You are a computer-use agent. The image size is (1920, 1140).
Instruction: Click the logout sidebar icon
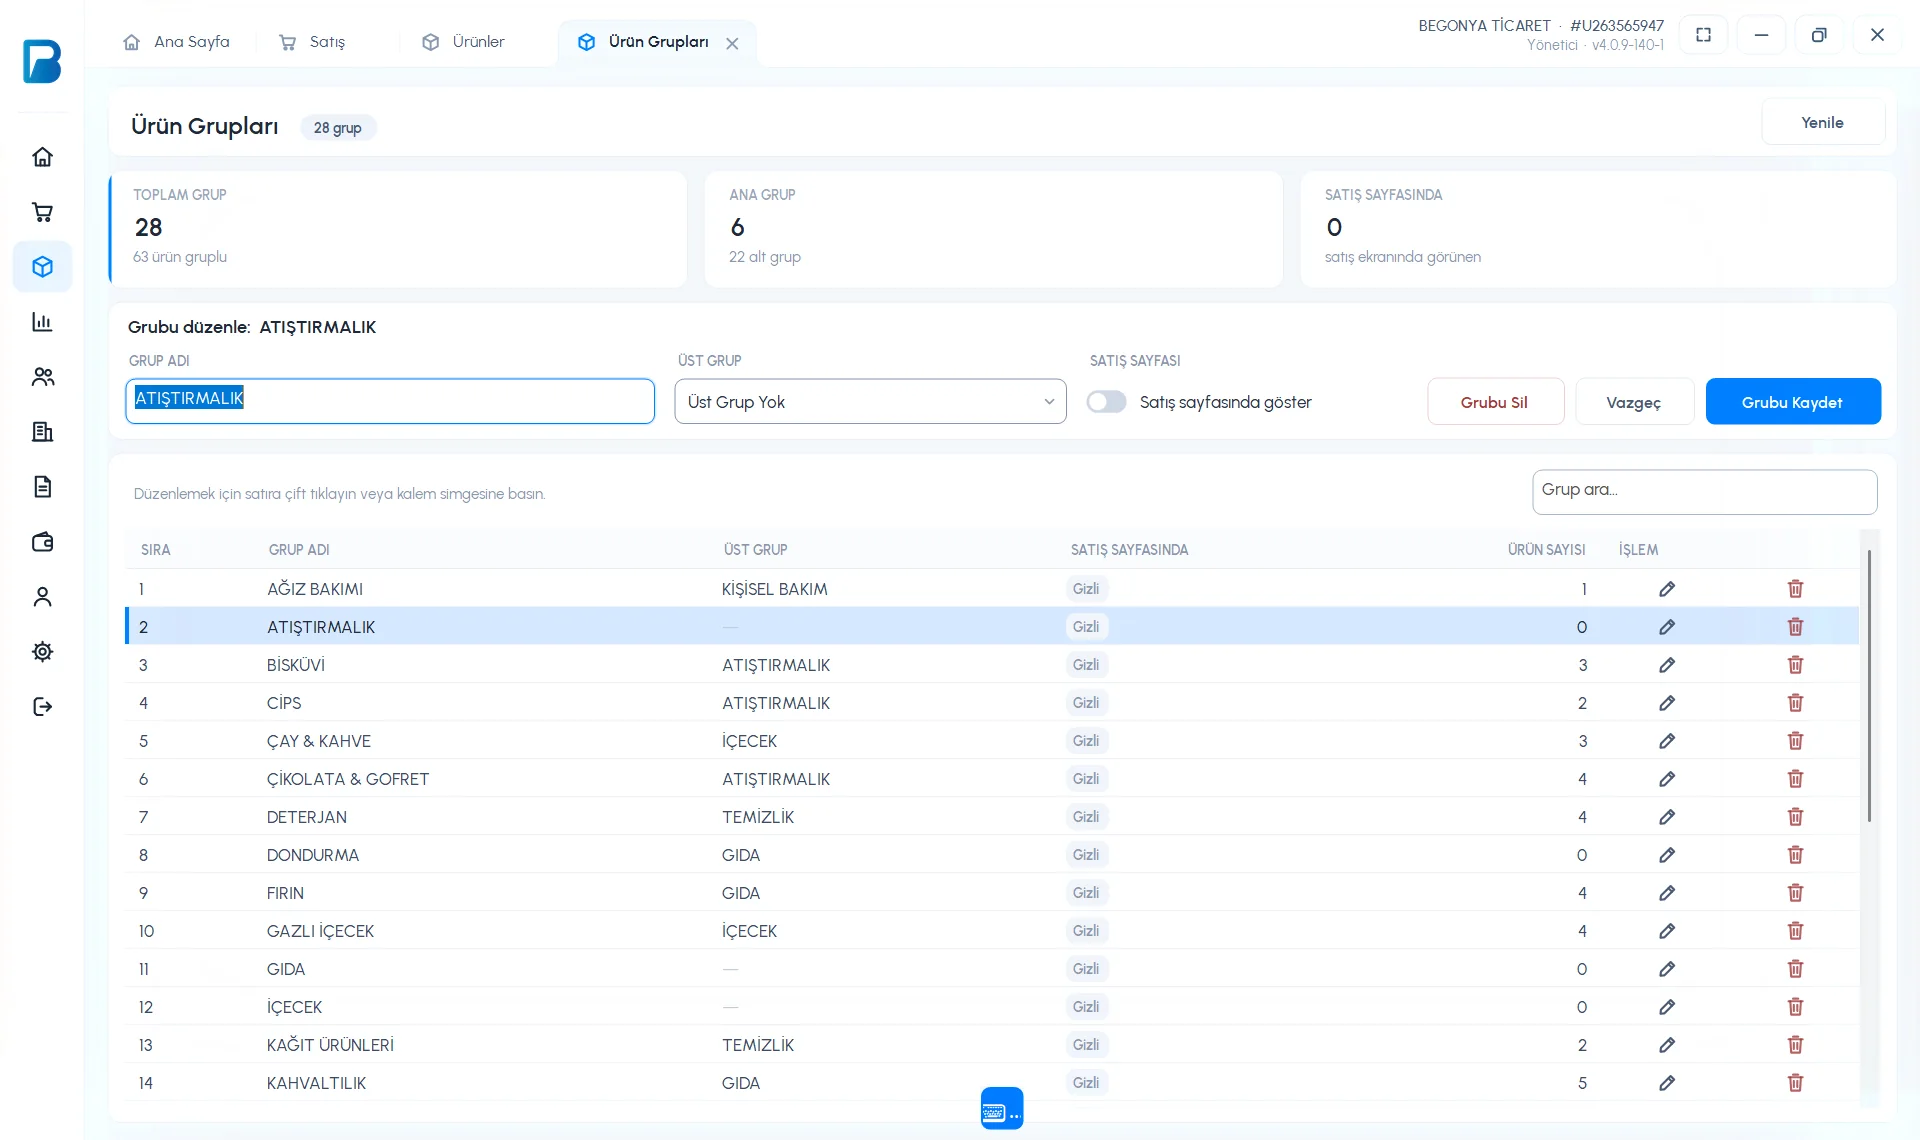pyautogui.click(x=42, y=707)
